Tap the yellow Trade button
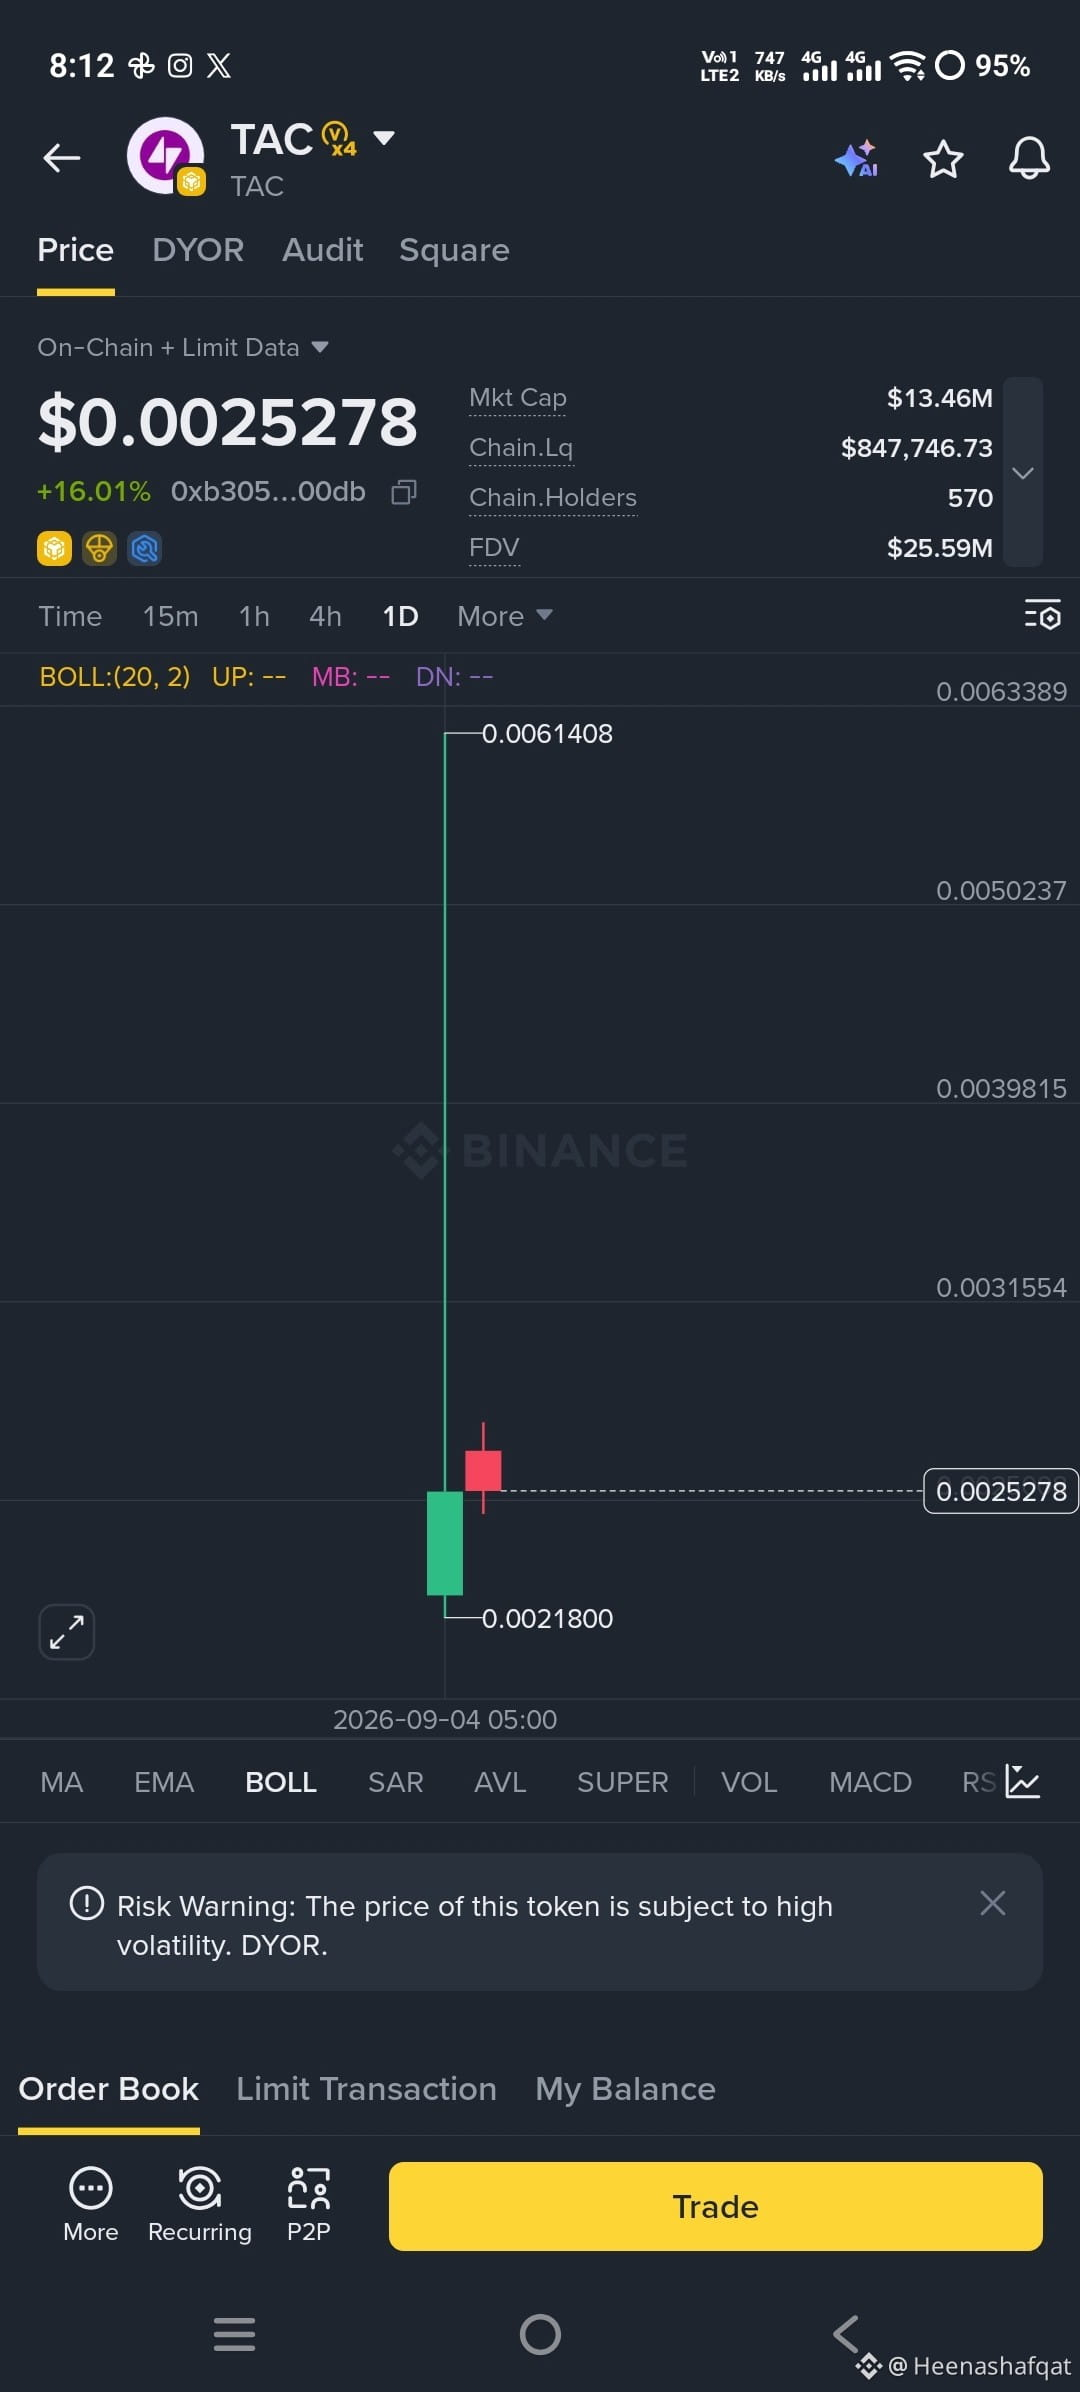1080x2392 pixels. click(716, 2206)
